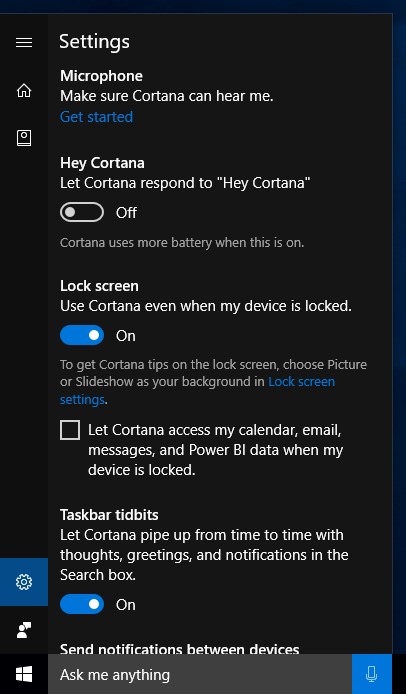Click the Hey Cortana section heading
Viewport: 406px width, 694px height.
[x=102, y=163]
